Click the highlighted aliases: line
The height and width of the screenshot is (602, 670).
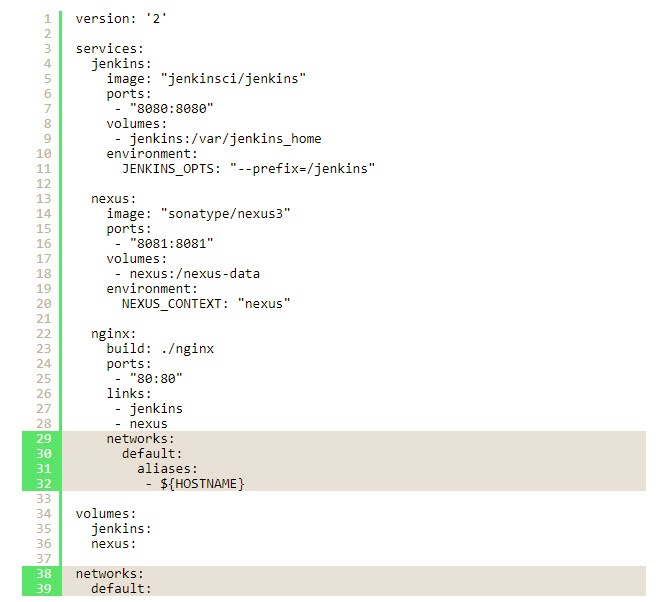168,469
